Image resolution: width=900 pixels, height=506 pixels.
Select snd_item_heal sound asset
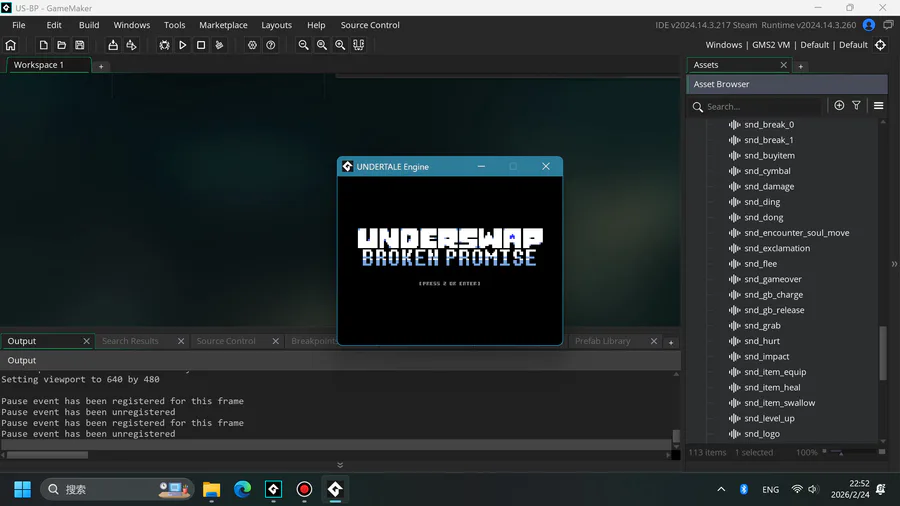coord(772,387)
